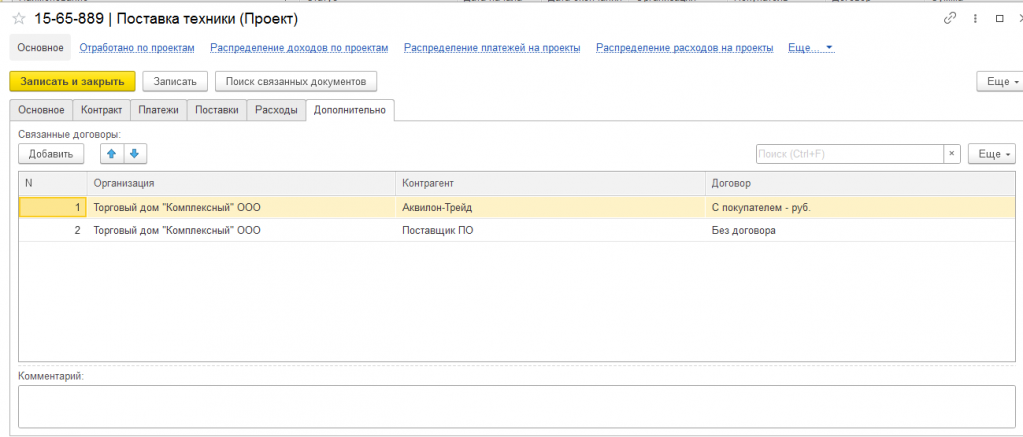Copy link using the chain icon
This screenshot has width=1023, height=437.
click(950, 19)
